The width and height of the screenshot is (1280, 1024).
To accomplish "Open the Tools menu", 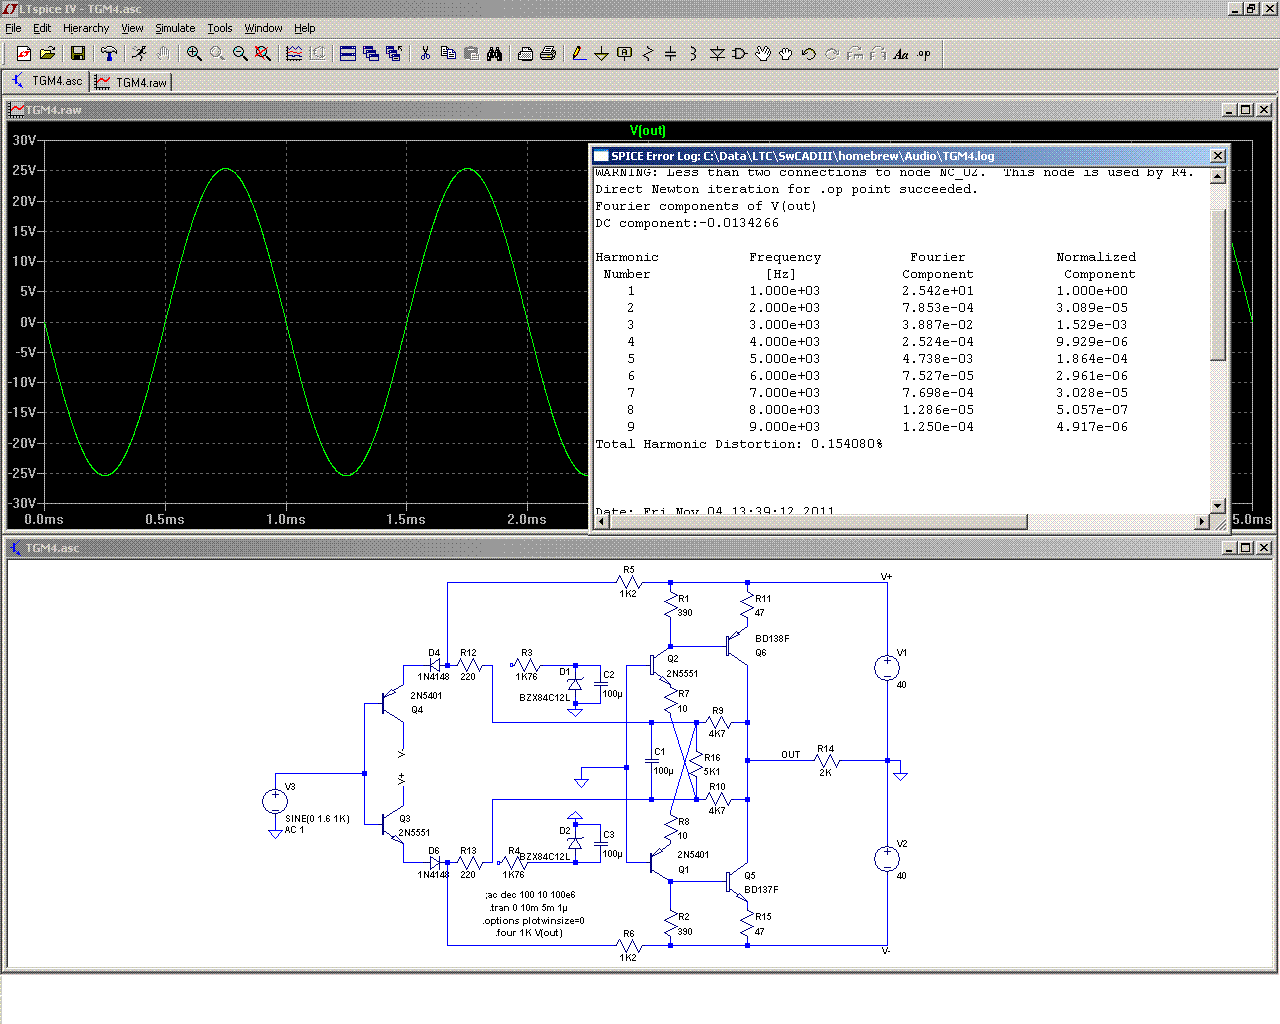I will [220, 28].
